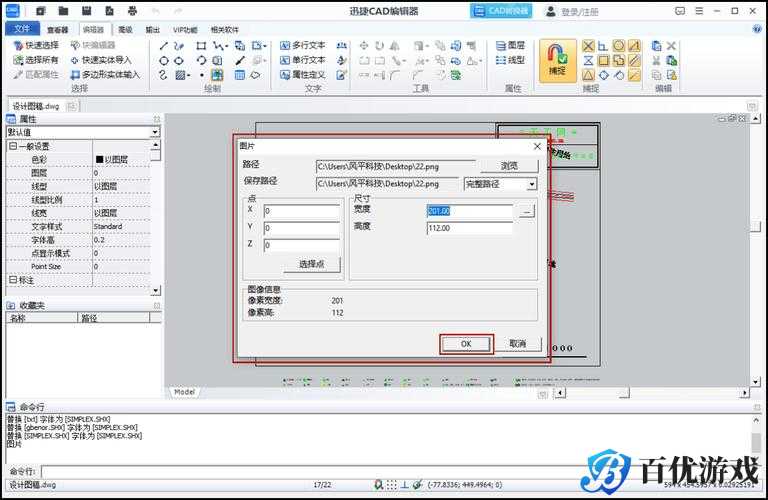
Task: Click the 浏览 browse button
Action: pos(509,166)
